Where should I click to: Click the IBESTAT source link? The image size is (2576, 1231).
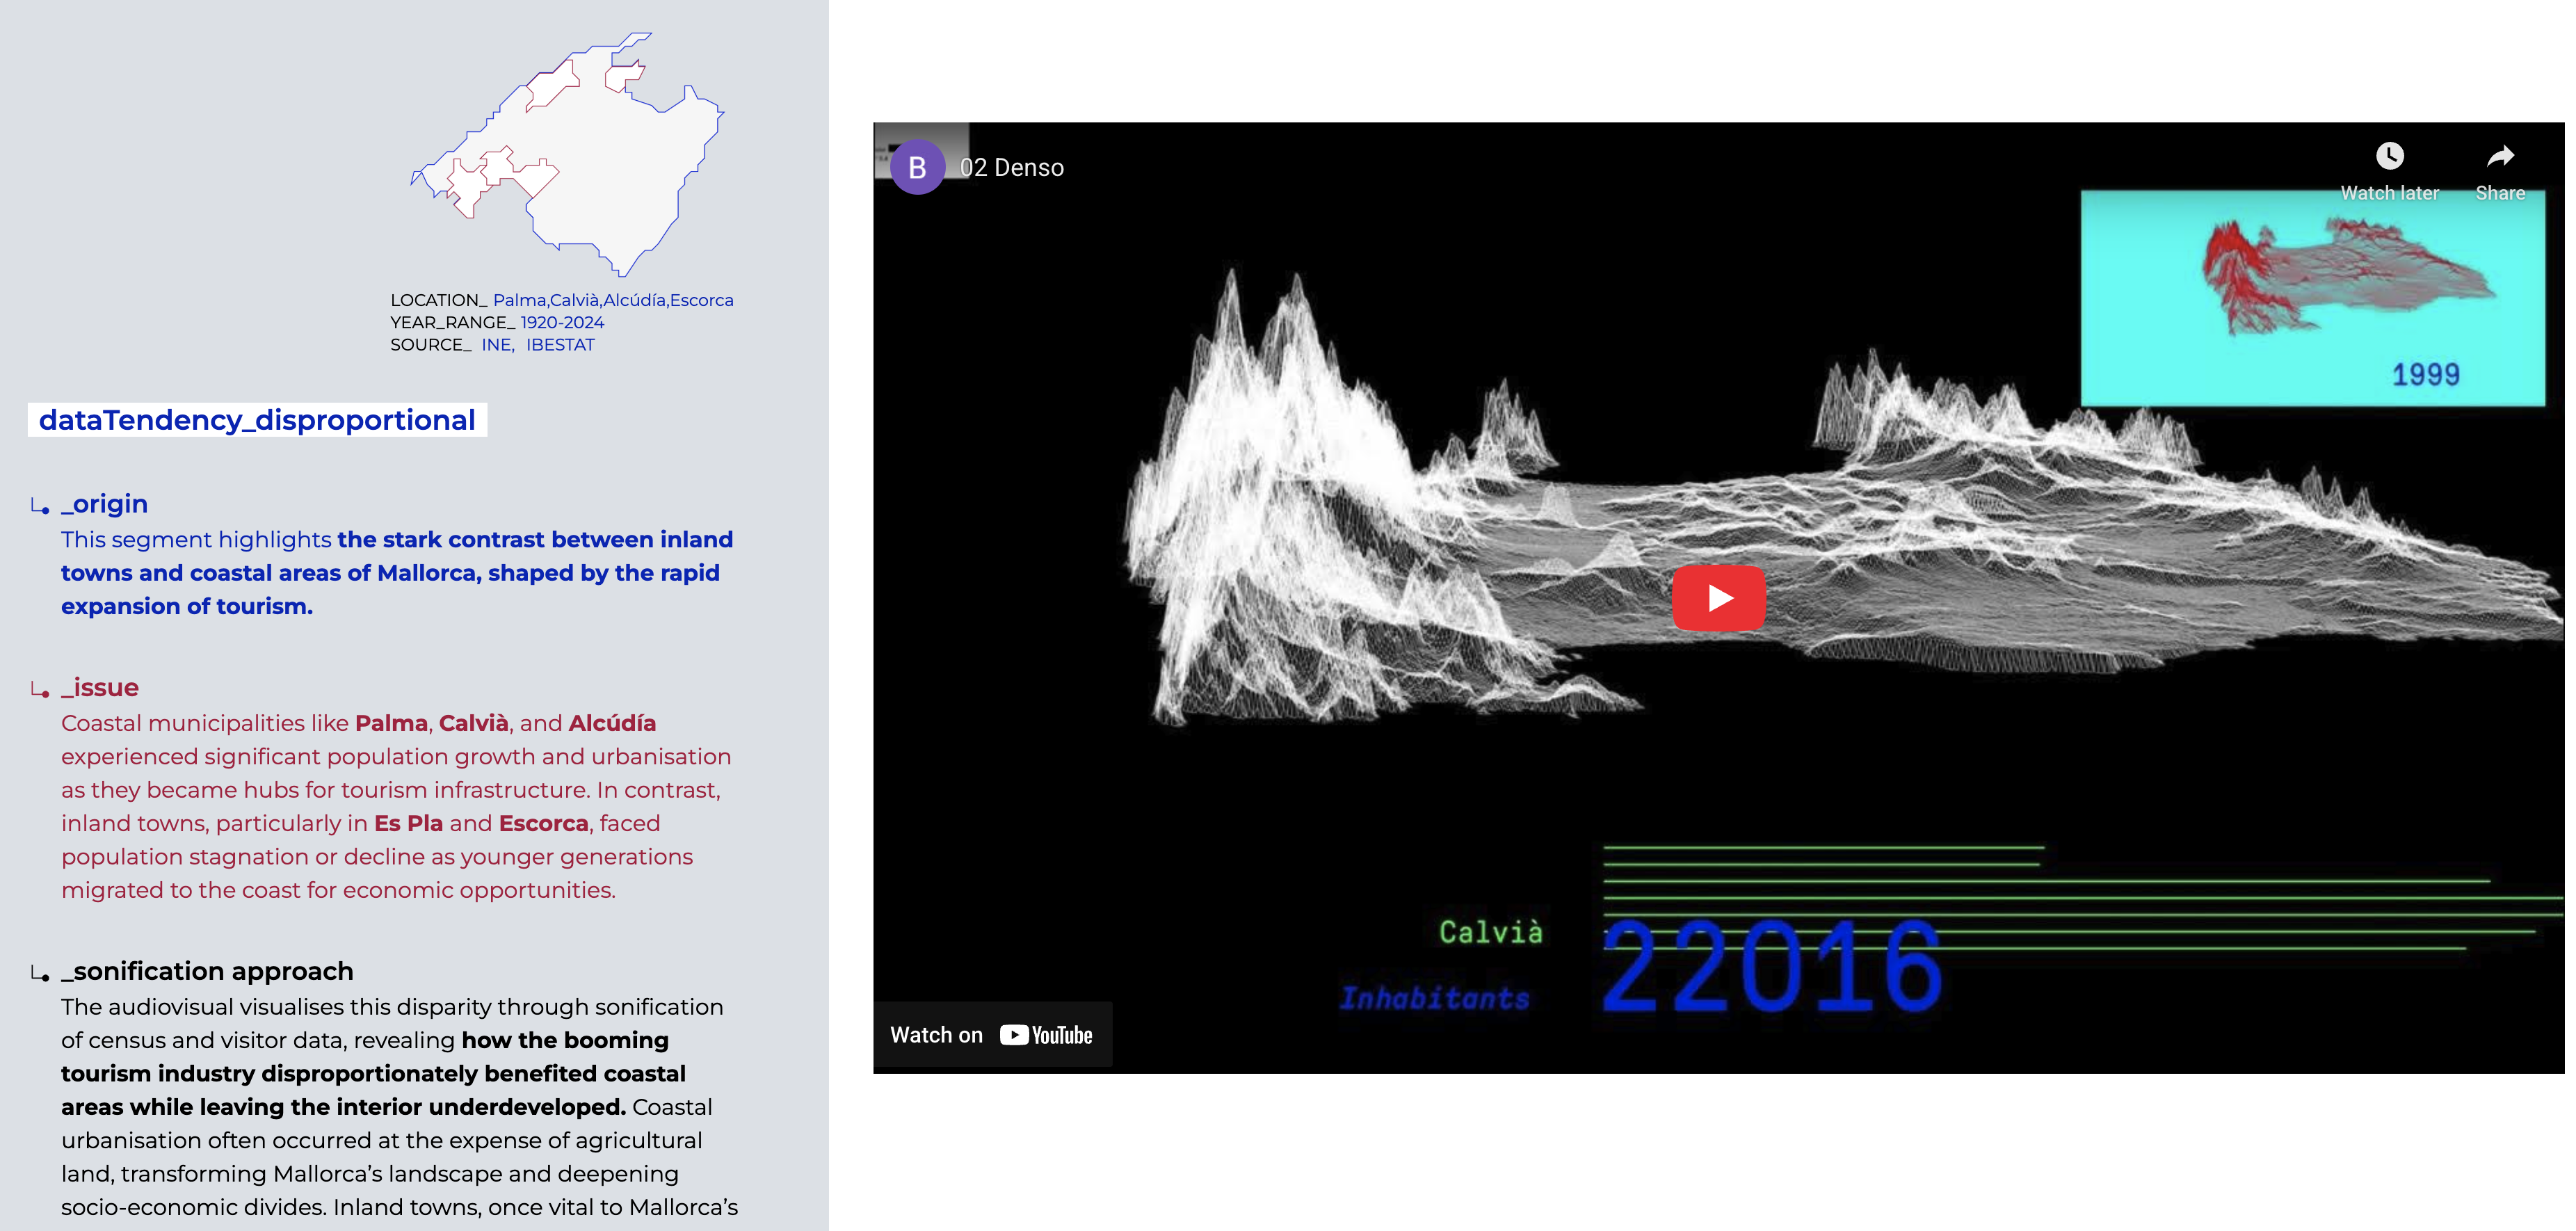click(x=560, y=345)
